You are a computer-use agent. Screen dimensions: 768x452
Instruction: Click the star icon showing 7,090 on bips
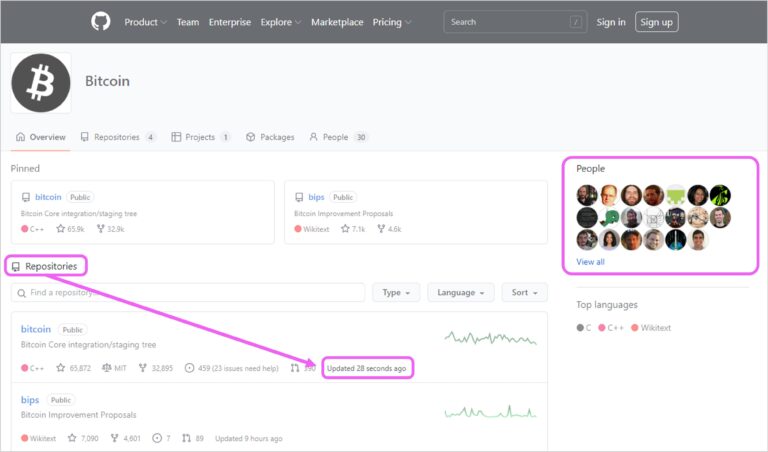[72, 438]
